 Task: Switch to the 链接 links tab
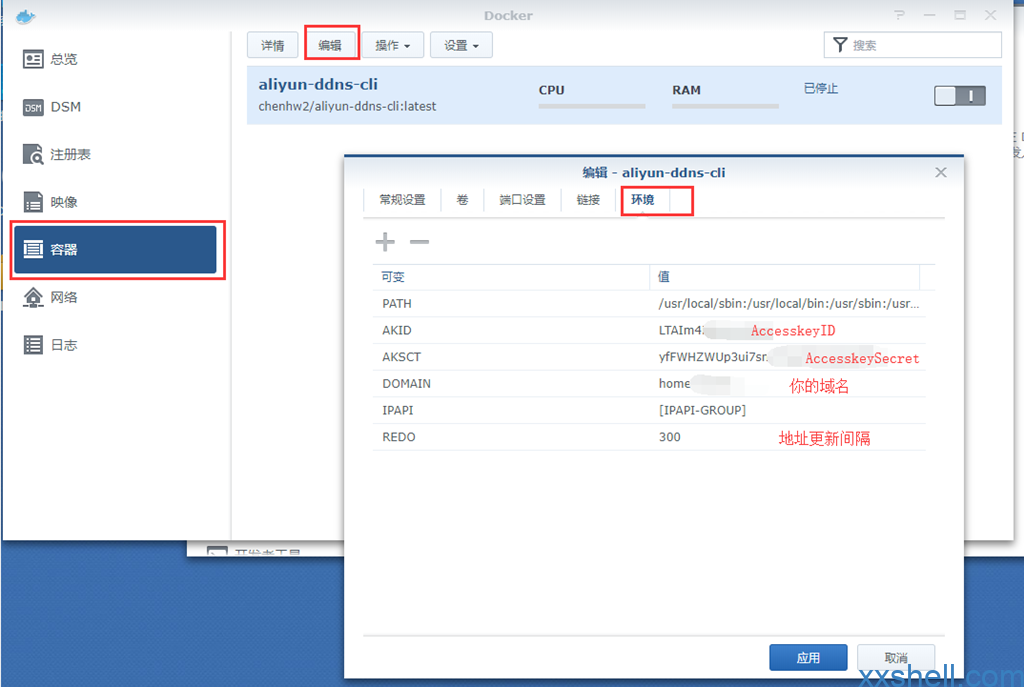(588, 200)
